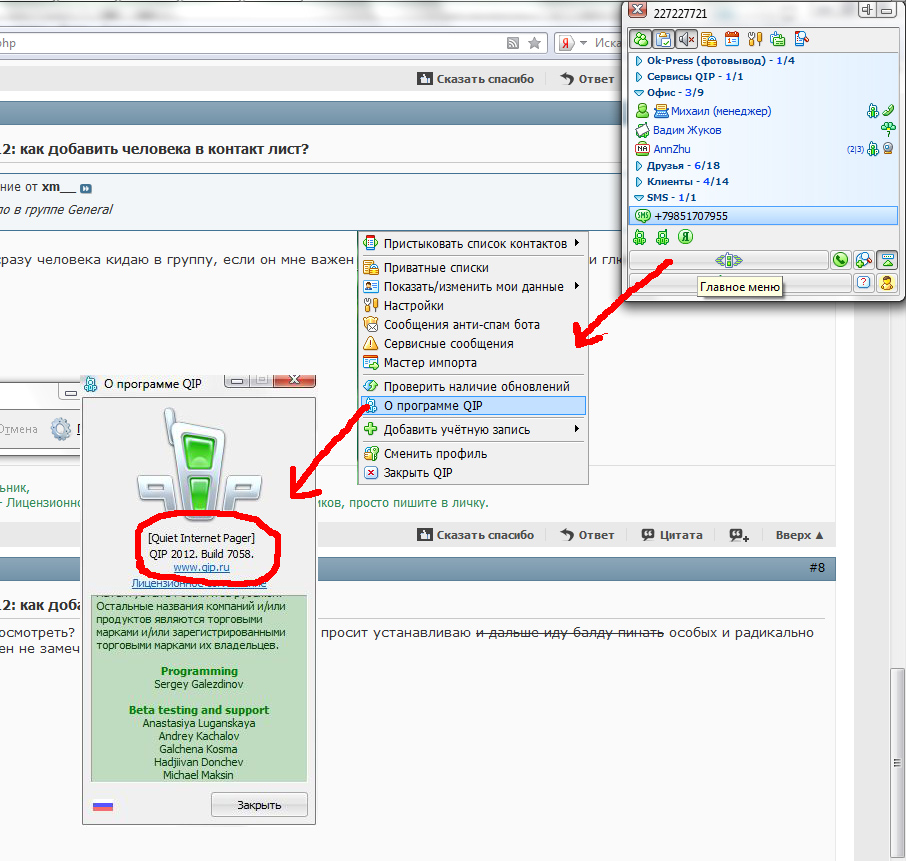Select О программе QIP menu item
The height and width of the screenshot is (861, 906).
[472, 406]
